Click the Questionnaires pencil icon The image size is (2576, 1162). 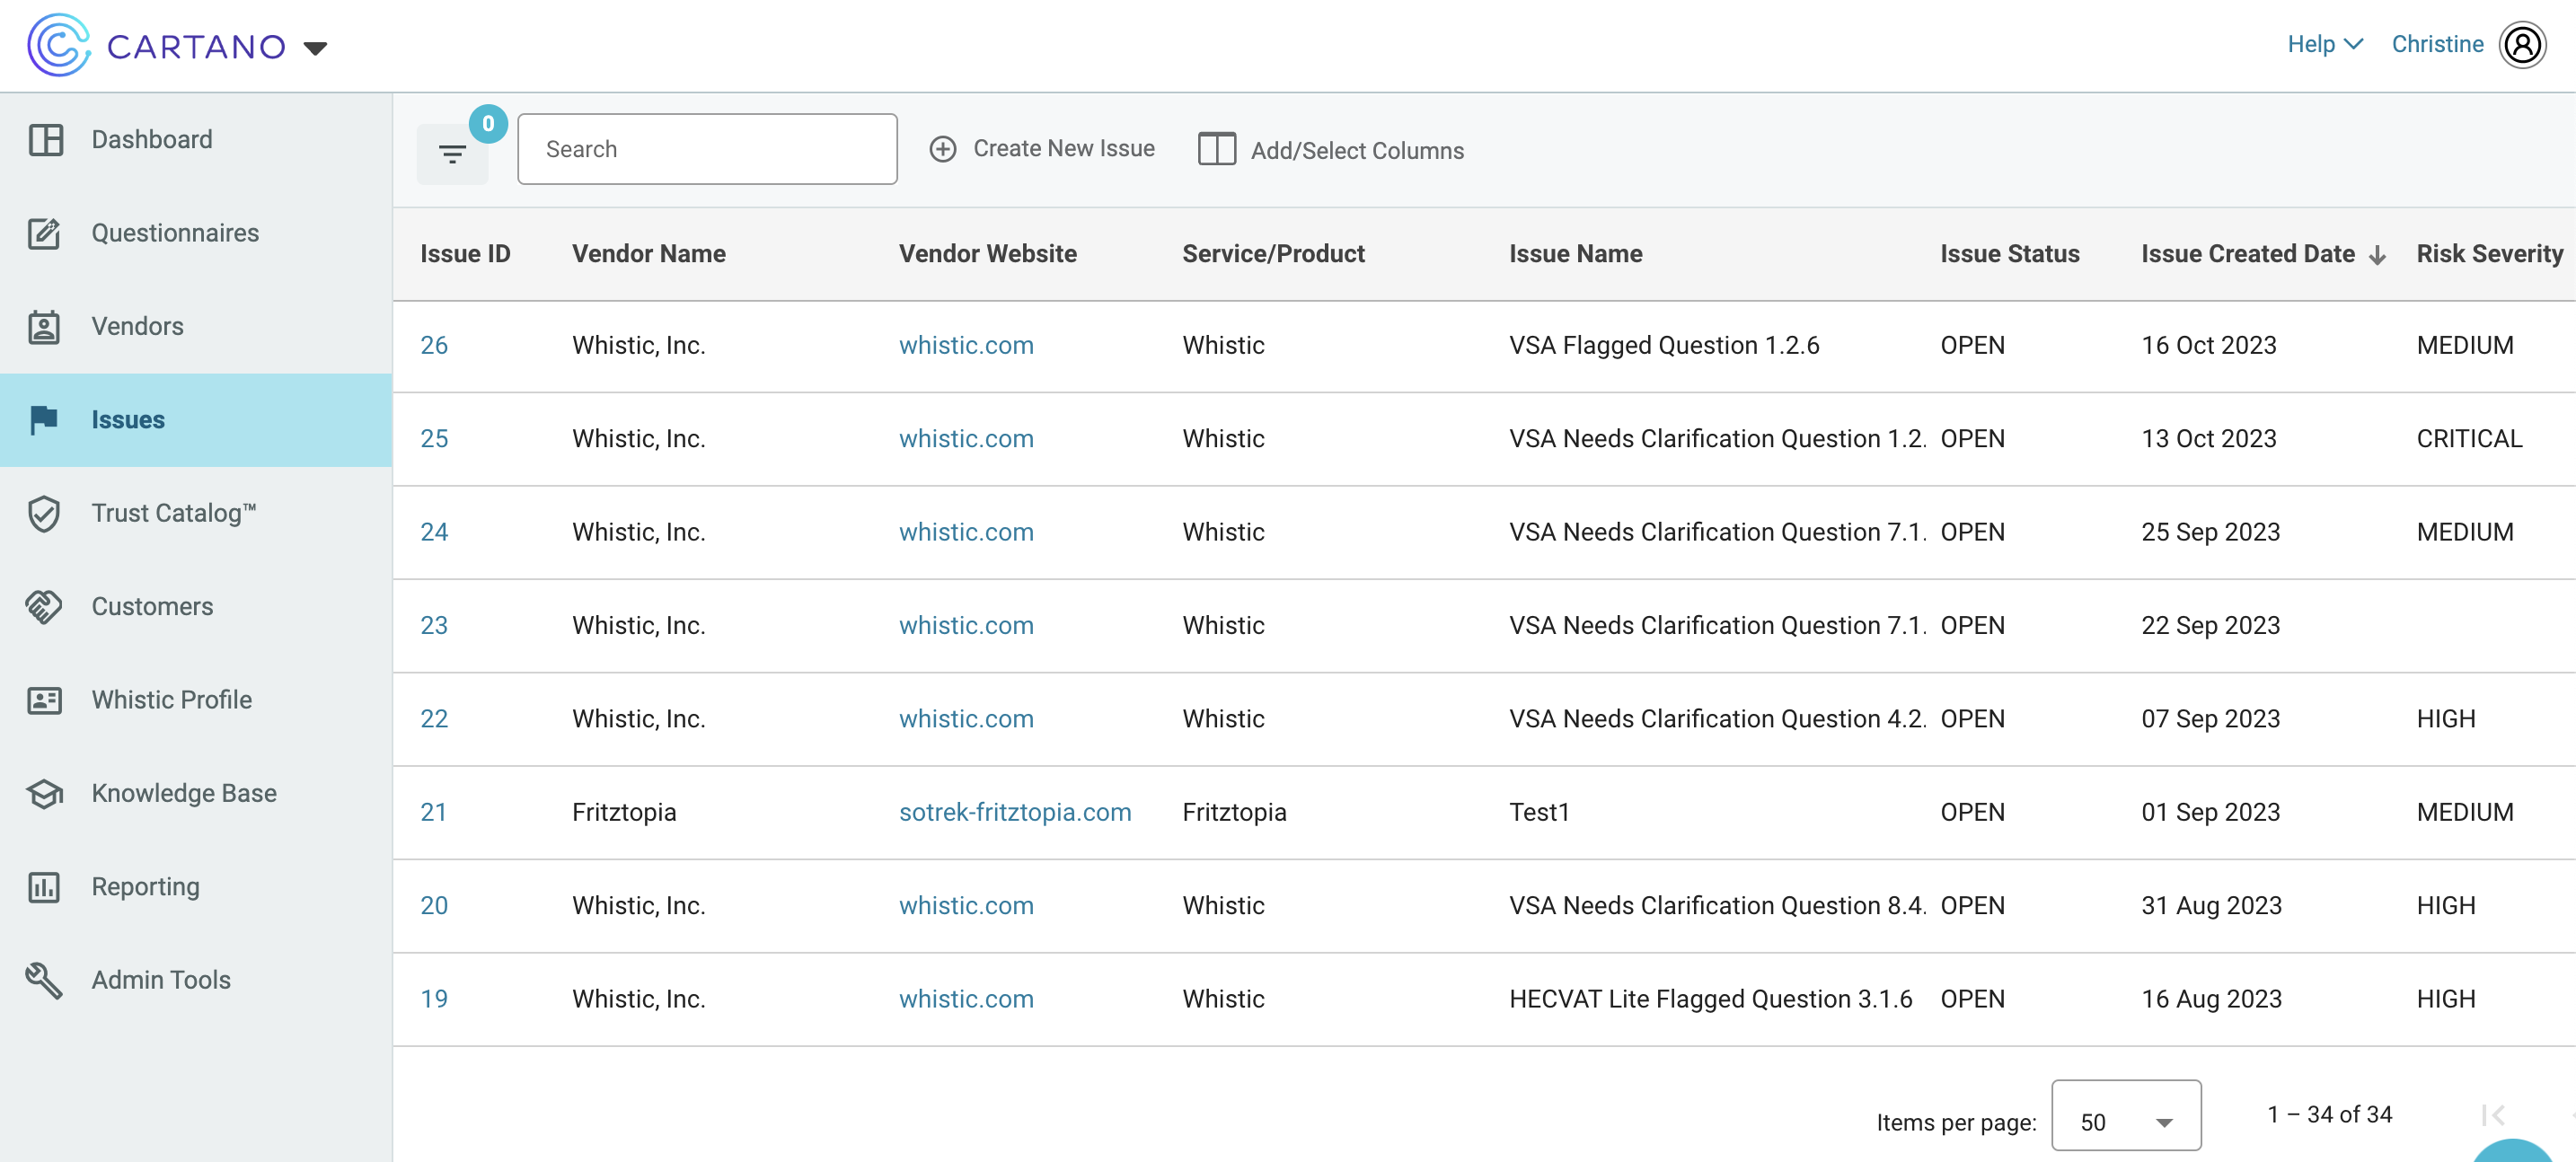coord(45,233)
